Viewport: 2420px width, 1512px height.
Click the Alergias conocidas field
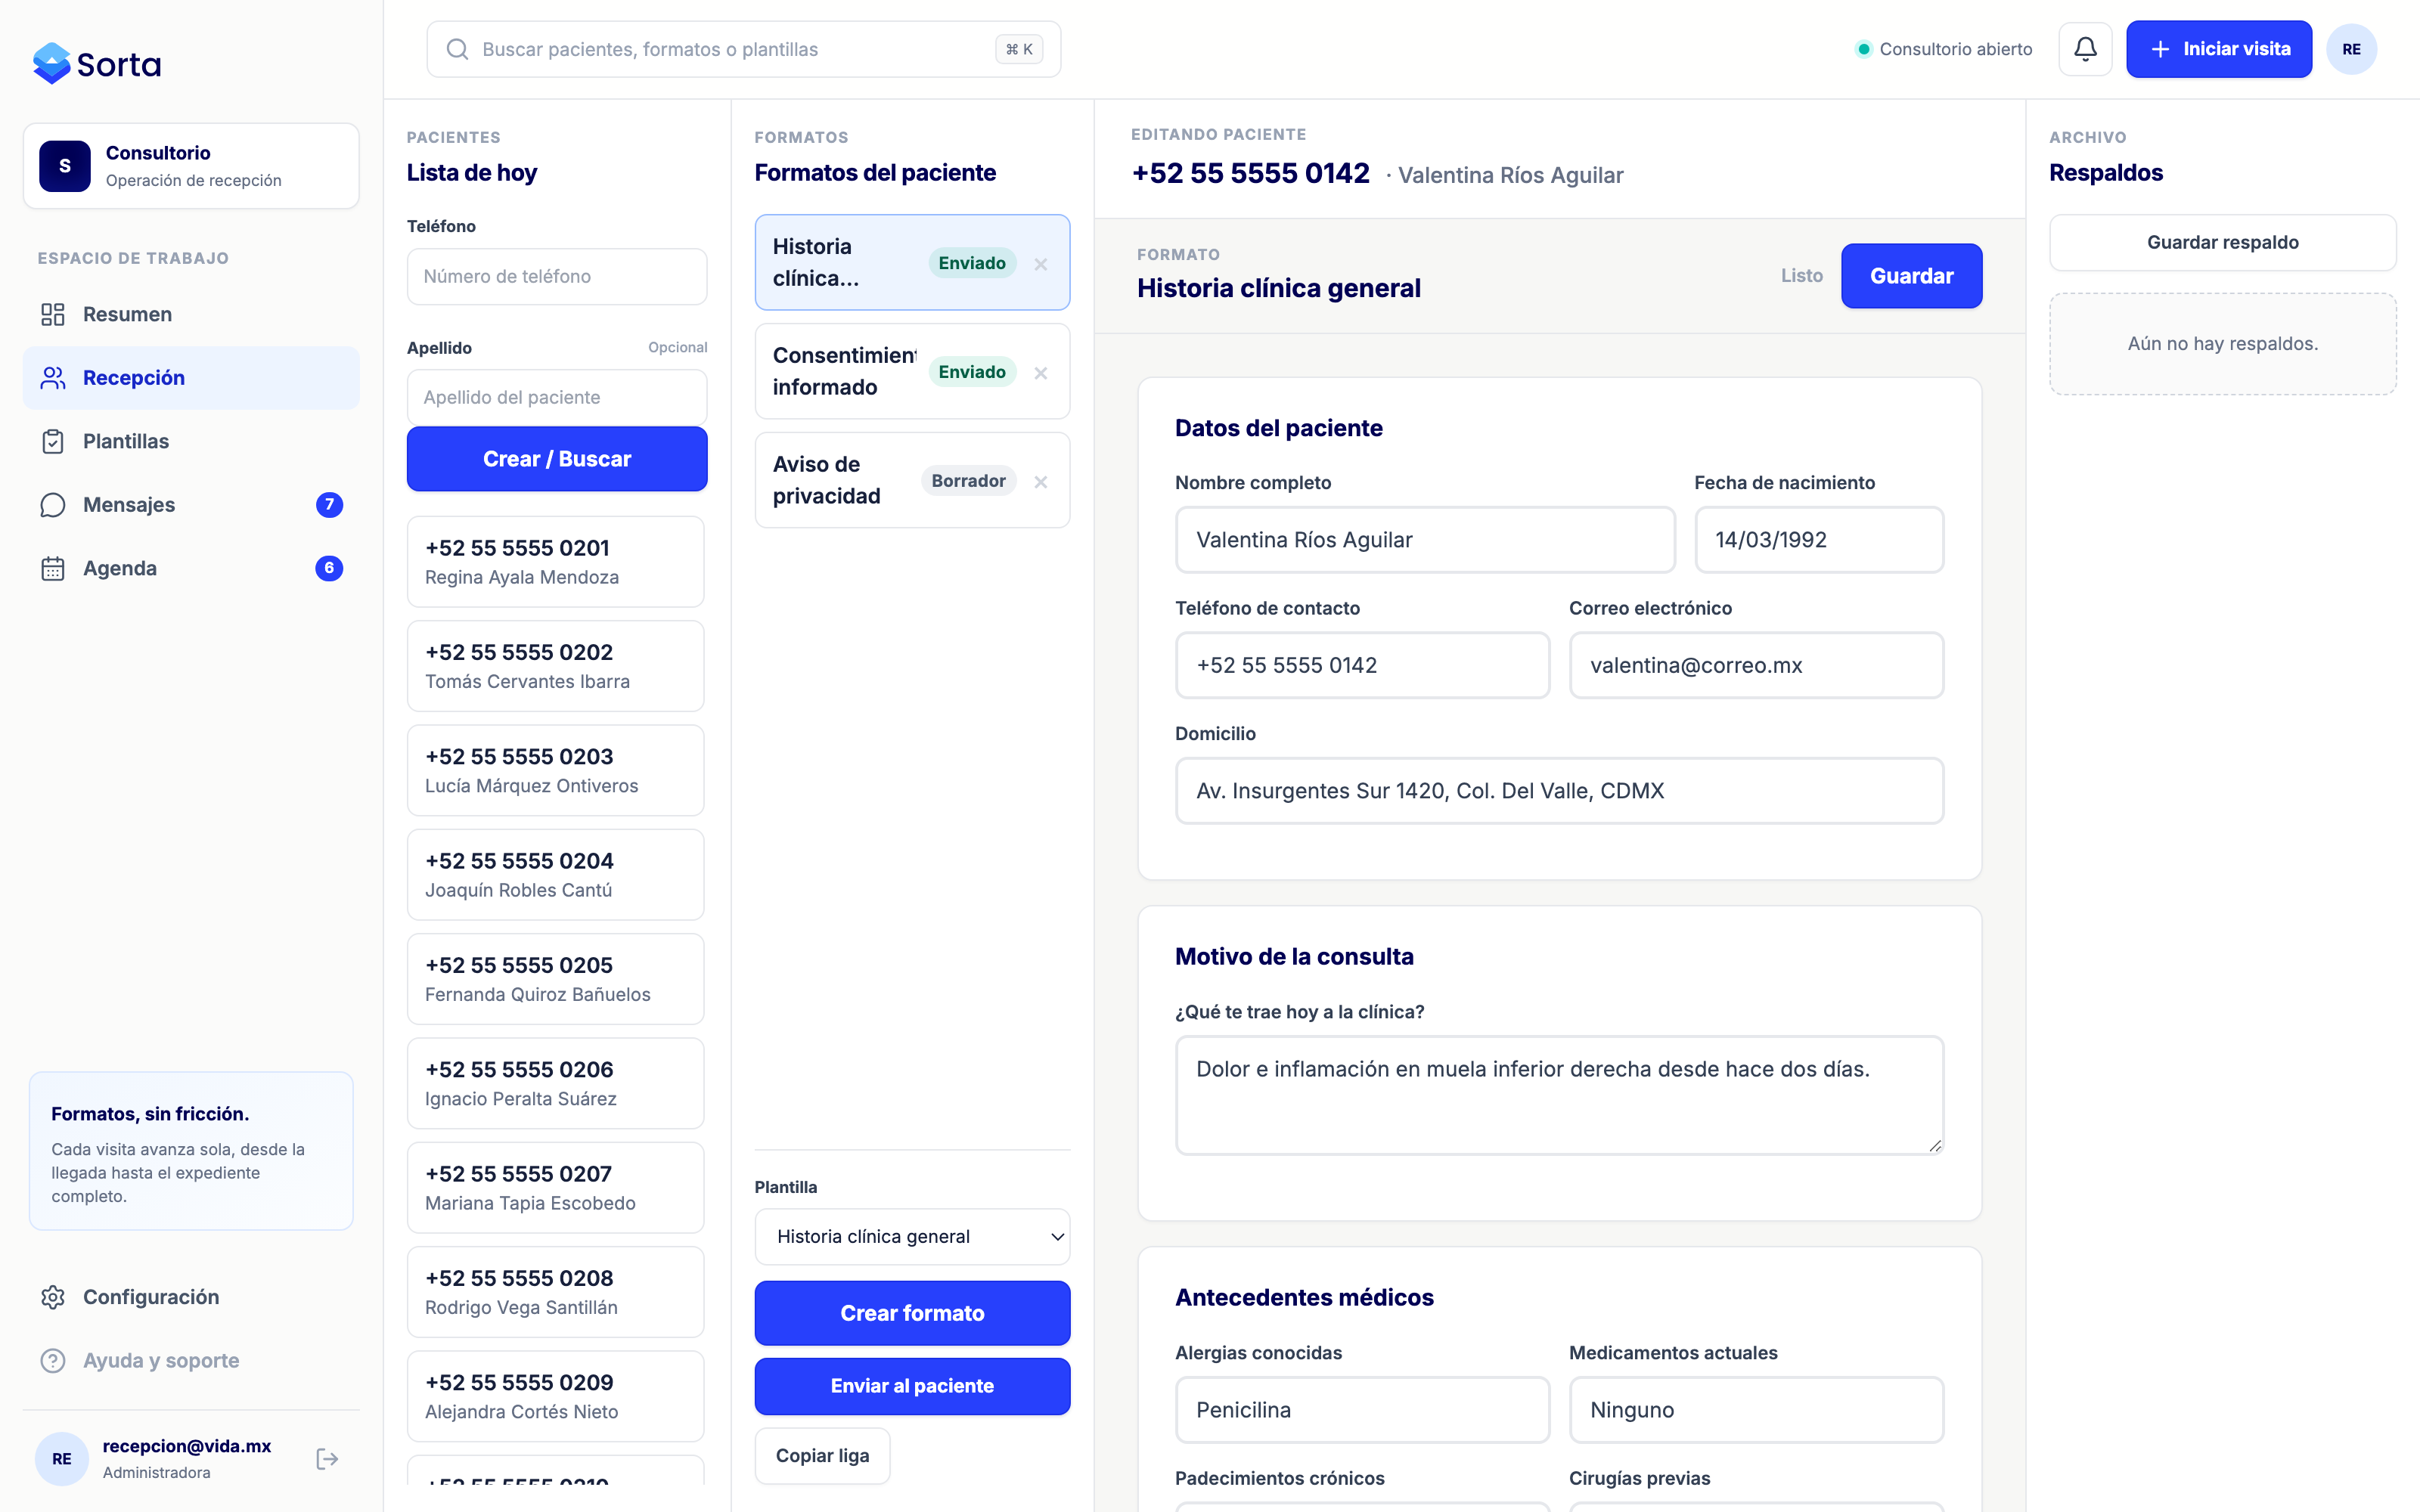(x=1362, y=1410)
